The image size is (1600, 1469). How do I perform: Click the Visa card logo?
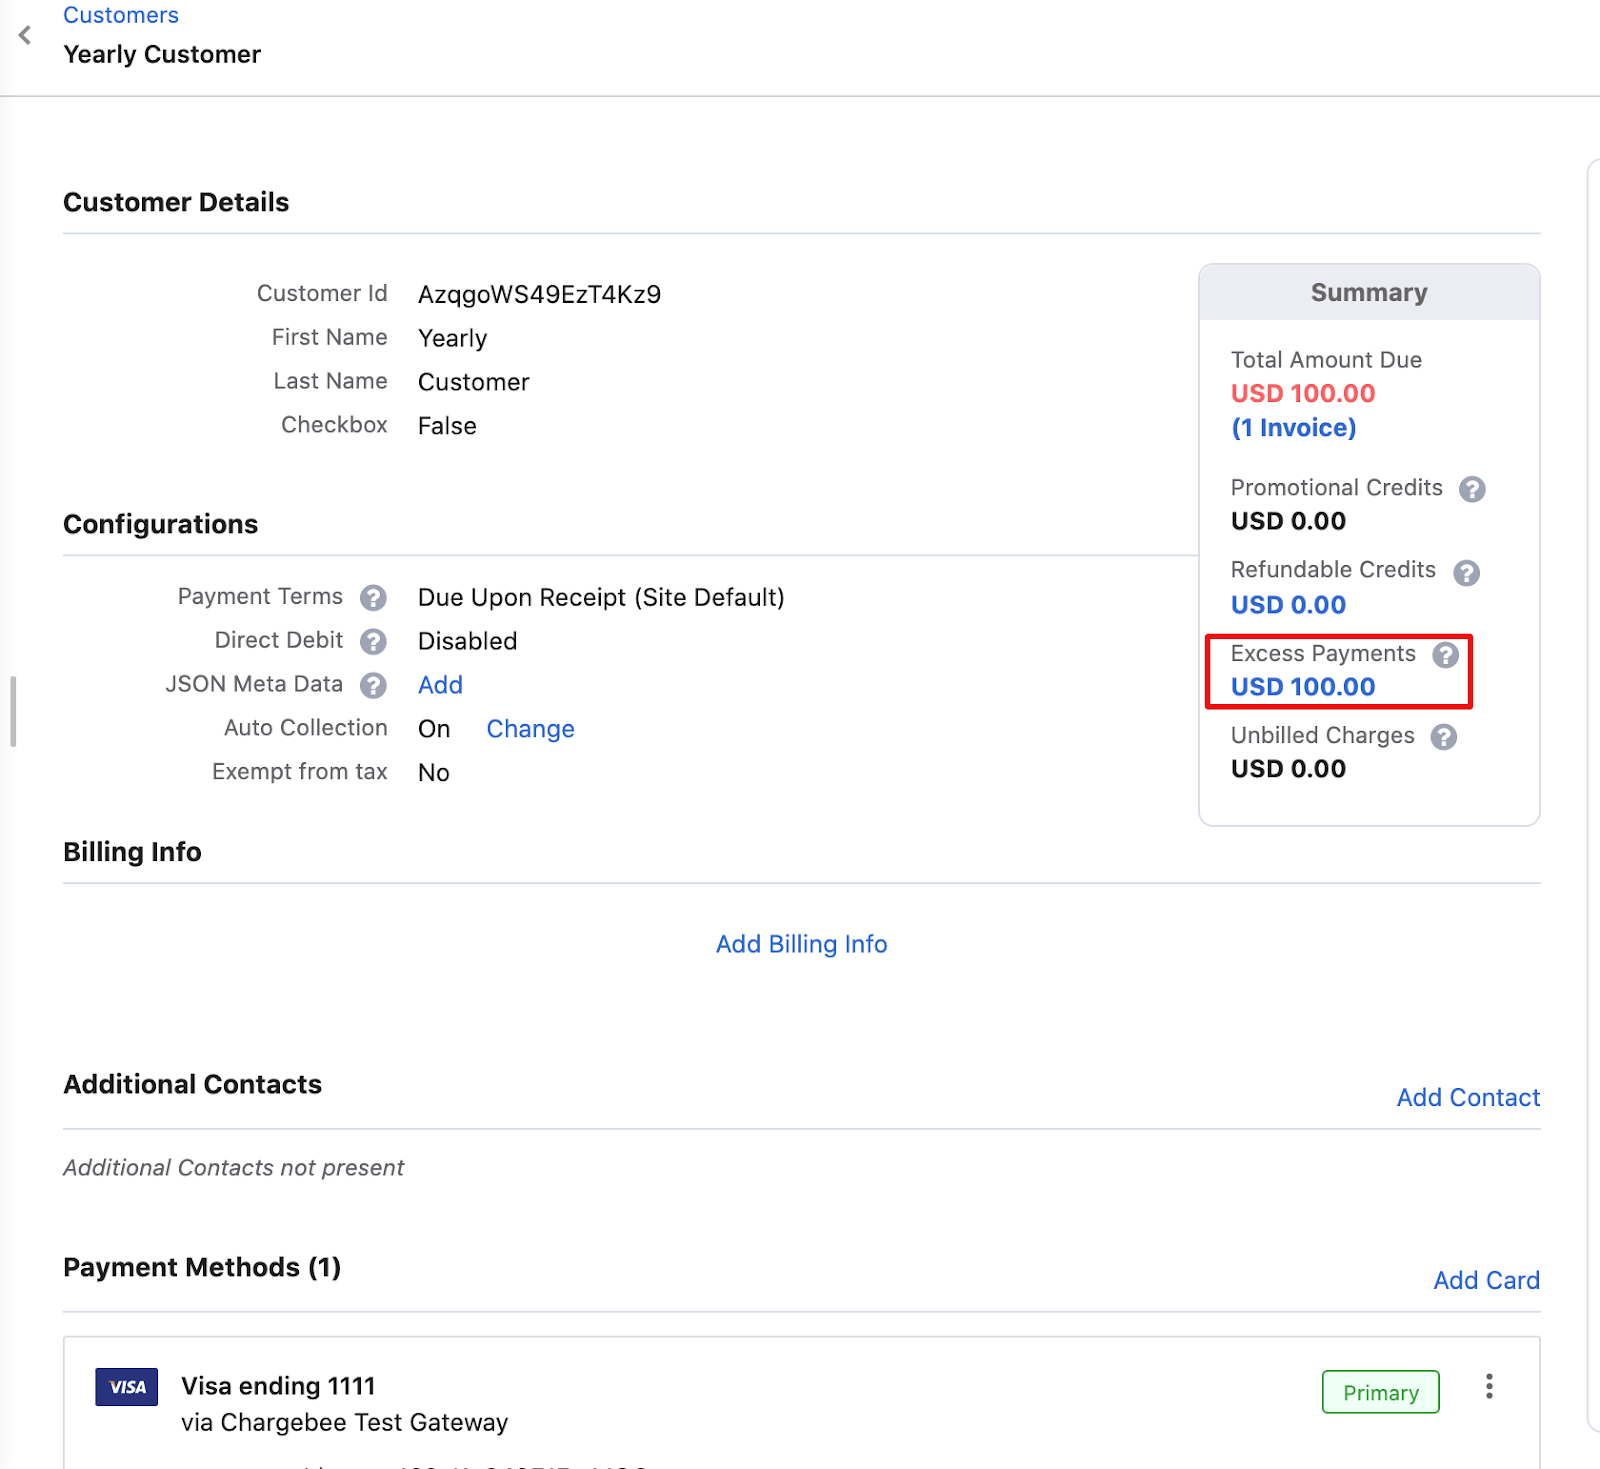[x=127, y=1387]
